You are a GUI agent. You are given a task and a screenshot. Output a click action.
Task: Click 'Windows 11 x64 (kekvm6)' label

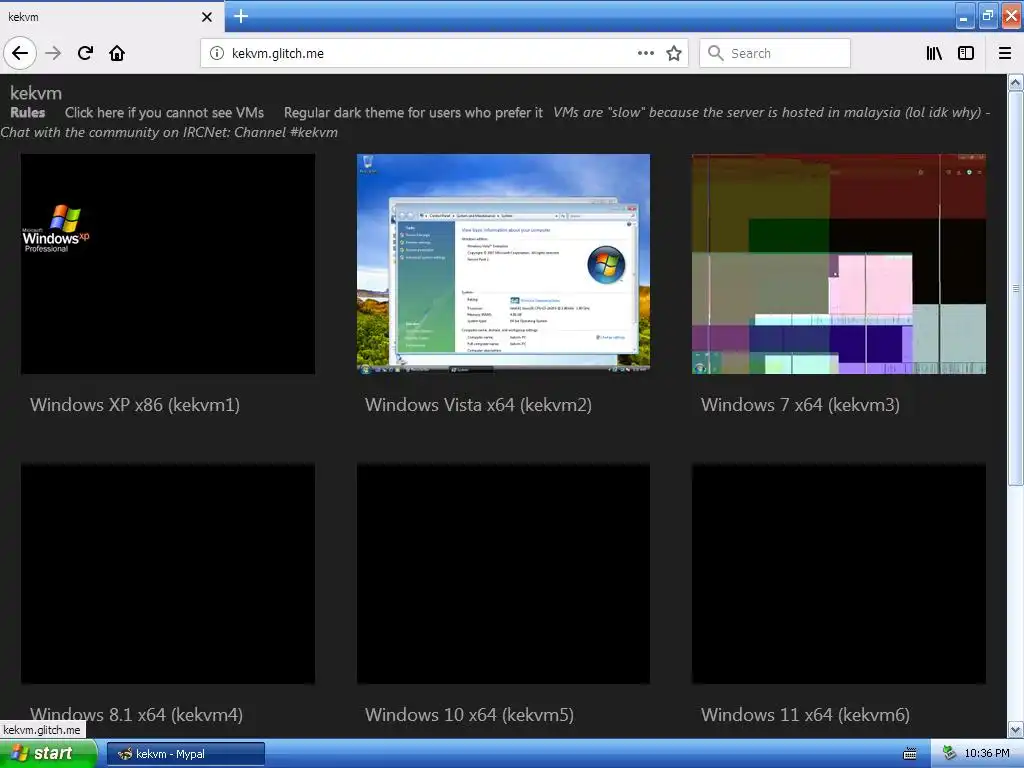tap(805, 714)
